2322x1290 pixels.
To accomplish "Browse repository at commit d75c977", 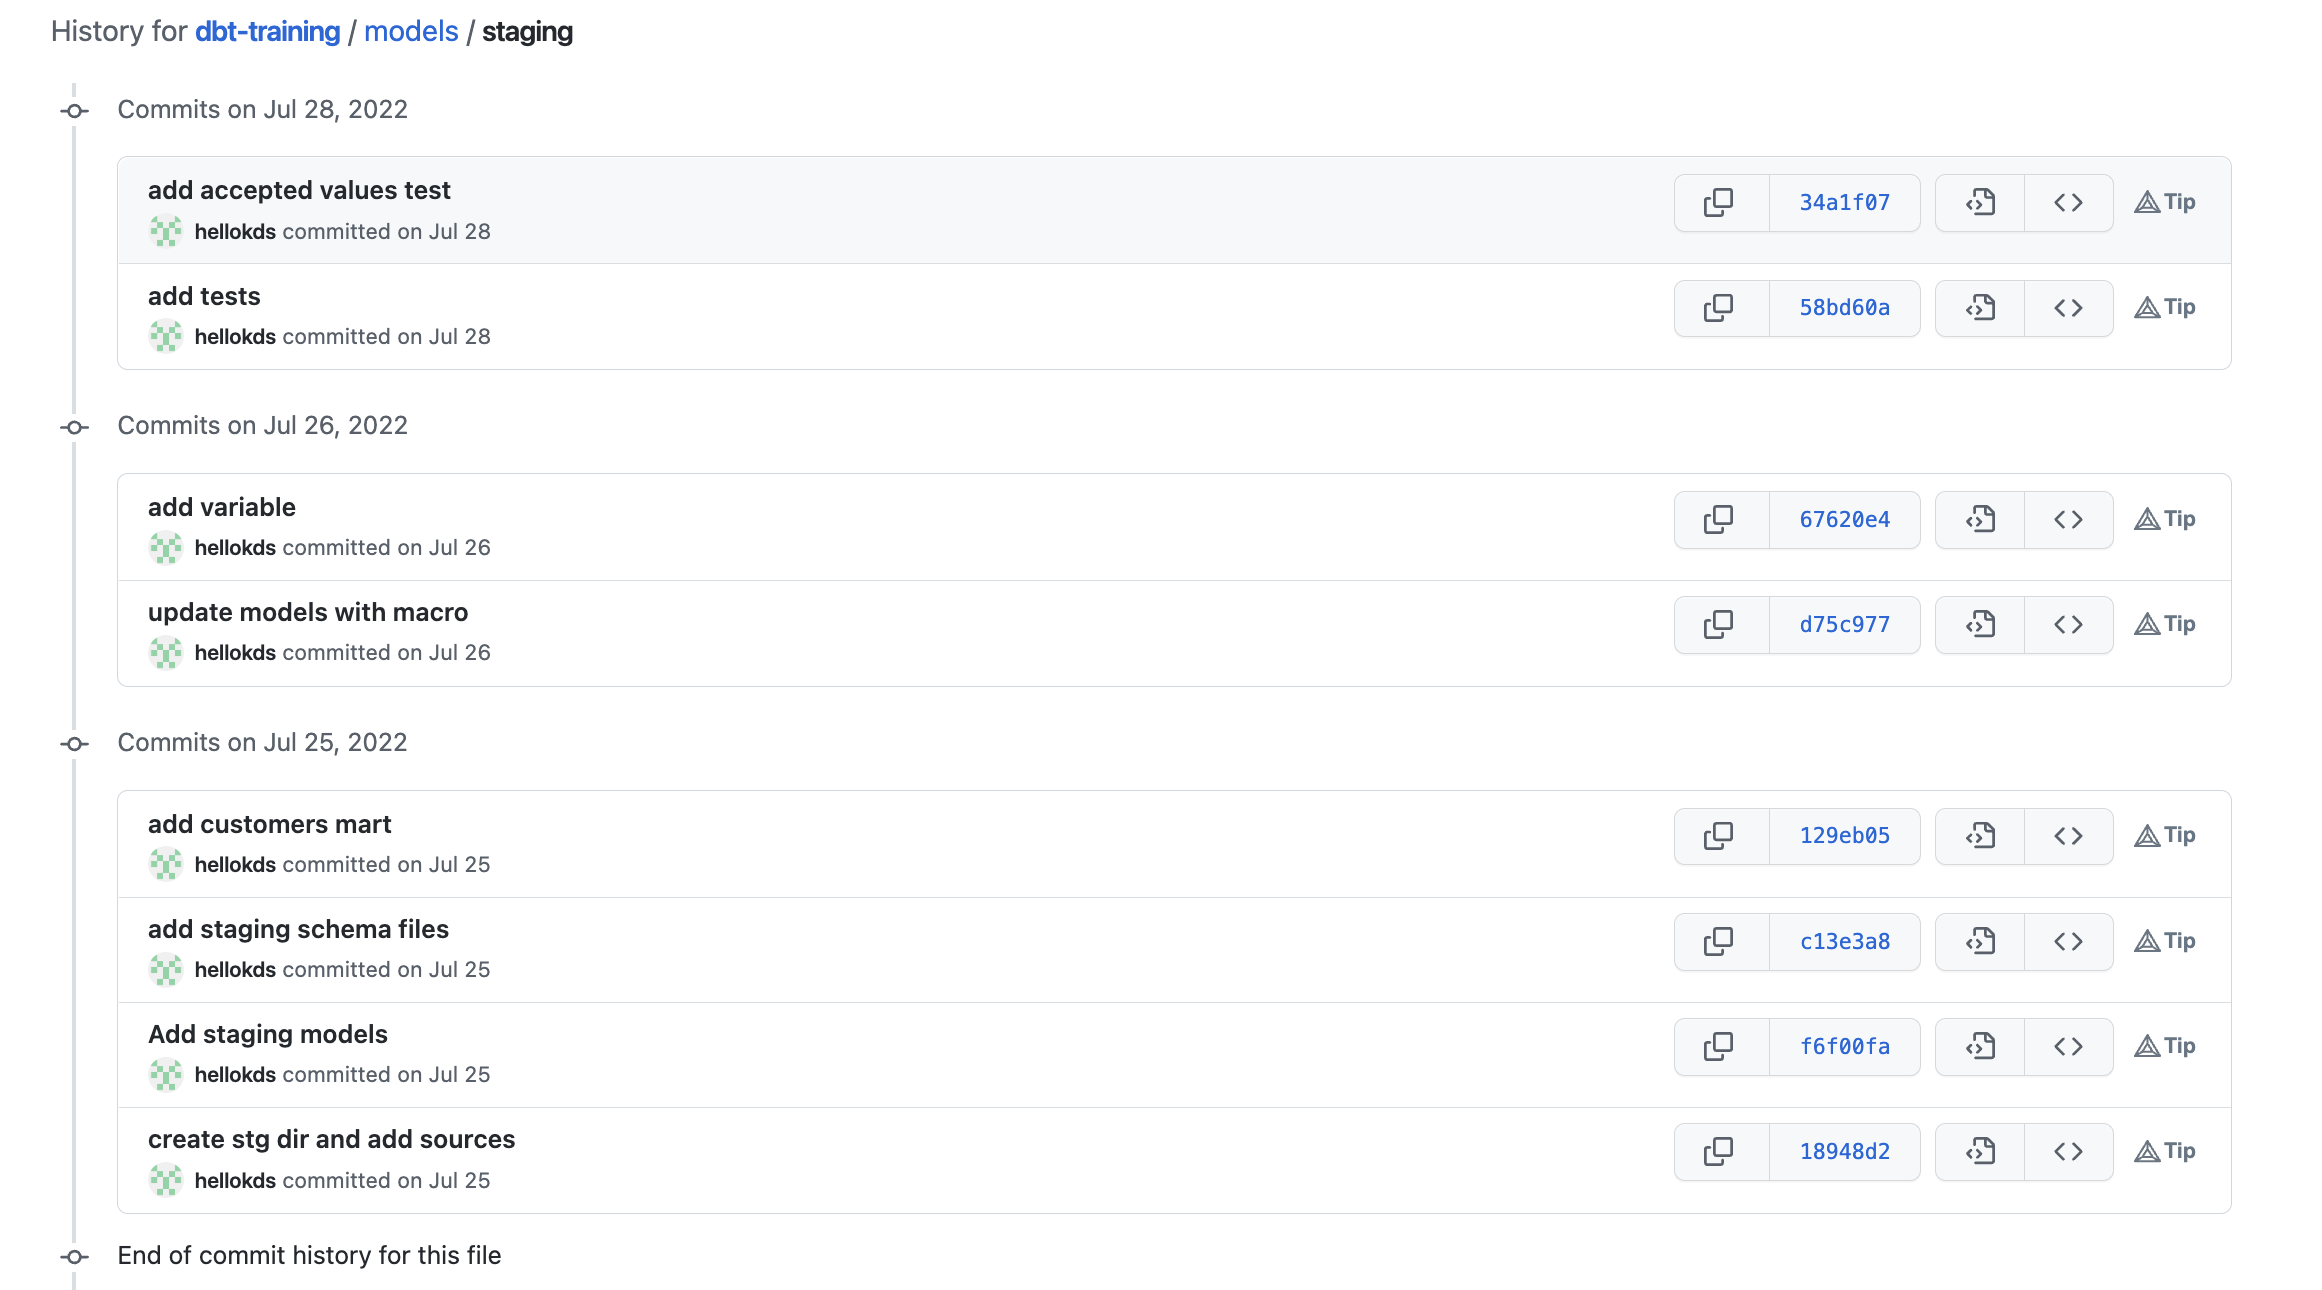I will coord(2068,625).
